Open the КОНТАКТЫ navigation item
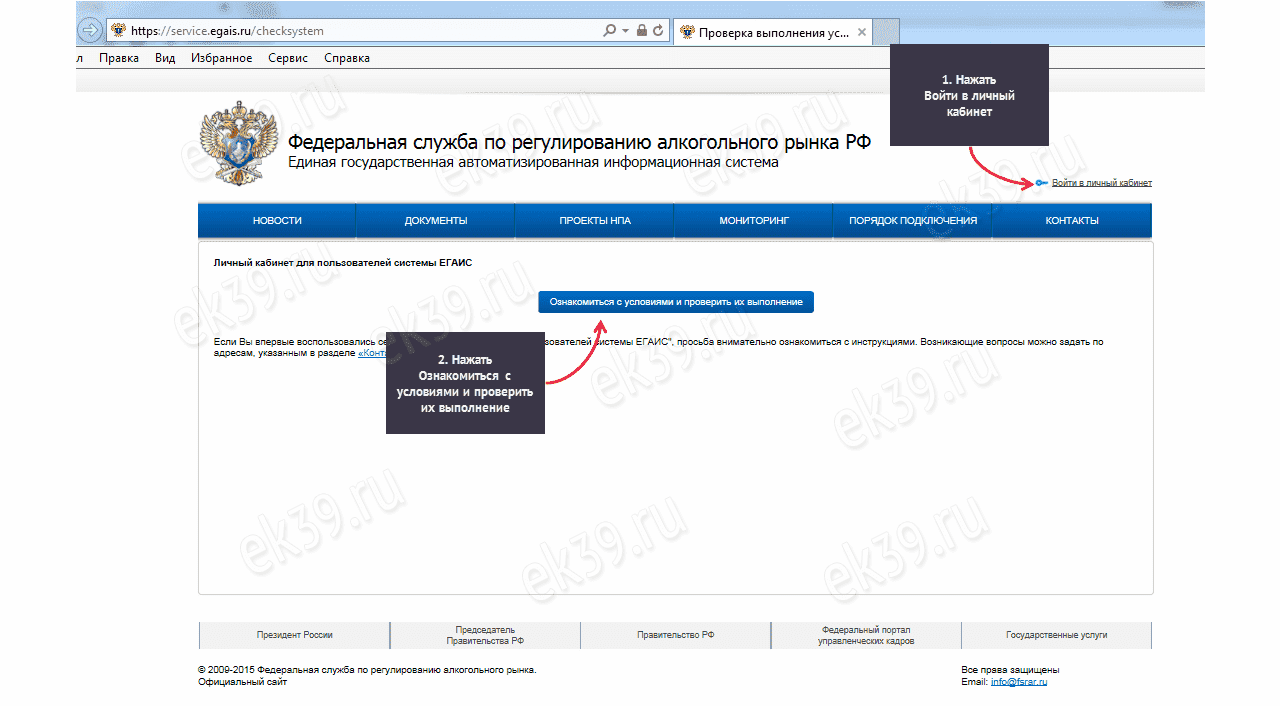Viewport: 1280px width, 706px height. (x=1072, y=221)
